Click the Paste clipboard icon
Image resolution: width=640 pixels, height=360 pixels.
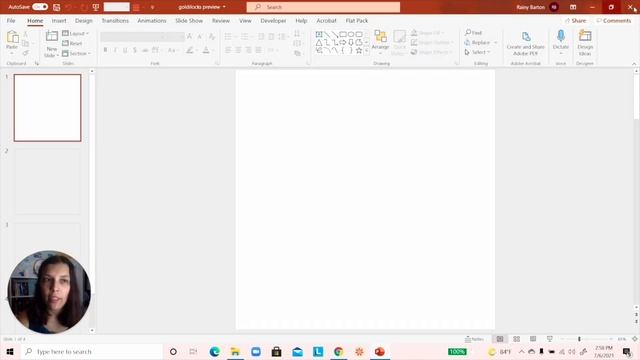pos(12,38)
